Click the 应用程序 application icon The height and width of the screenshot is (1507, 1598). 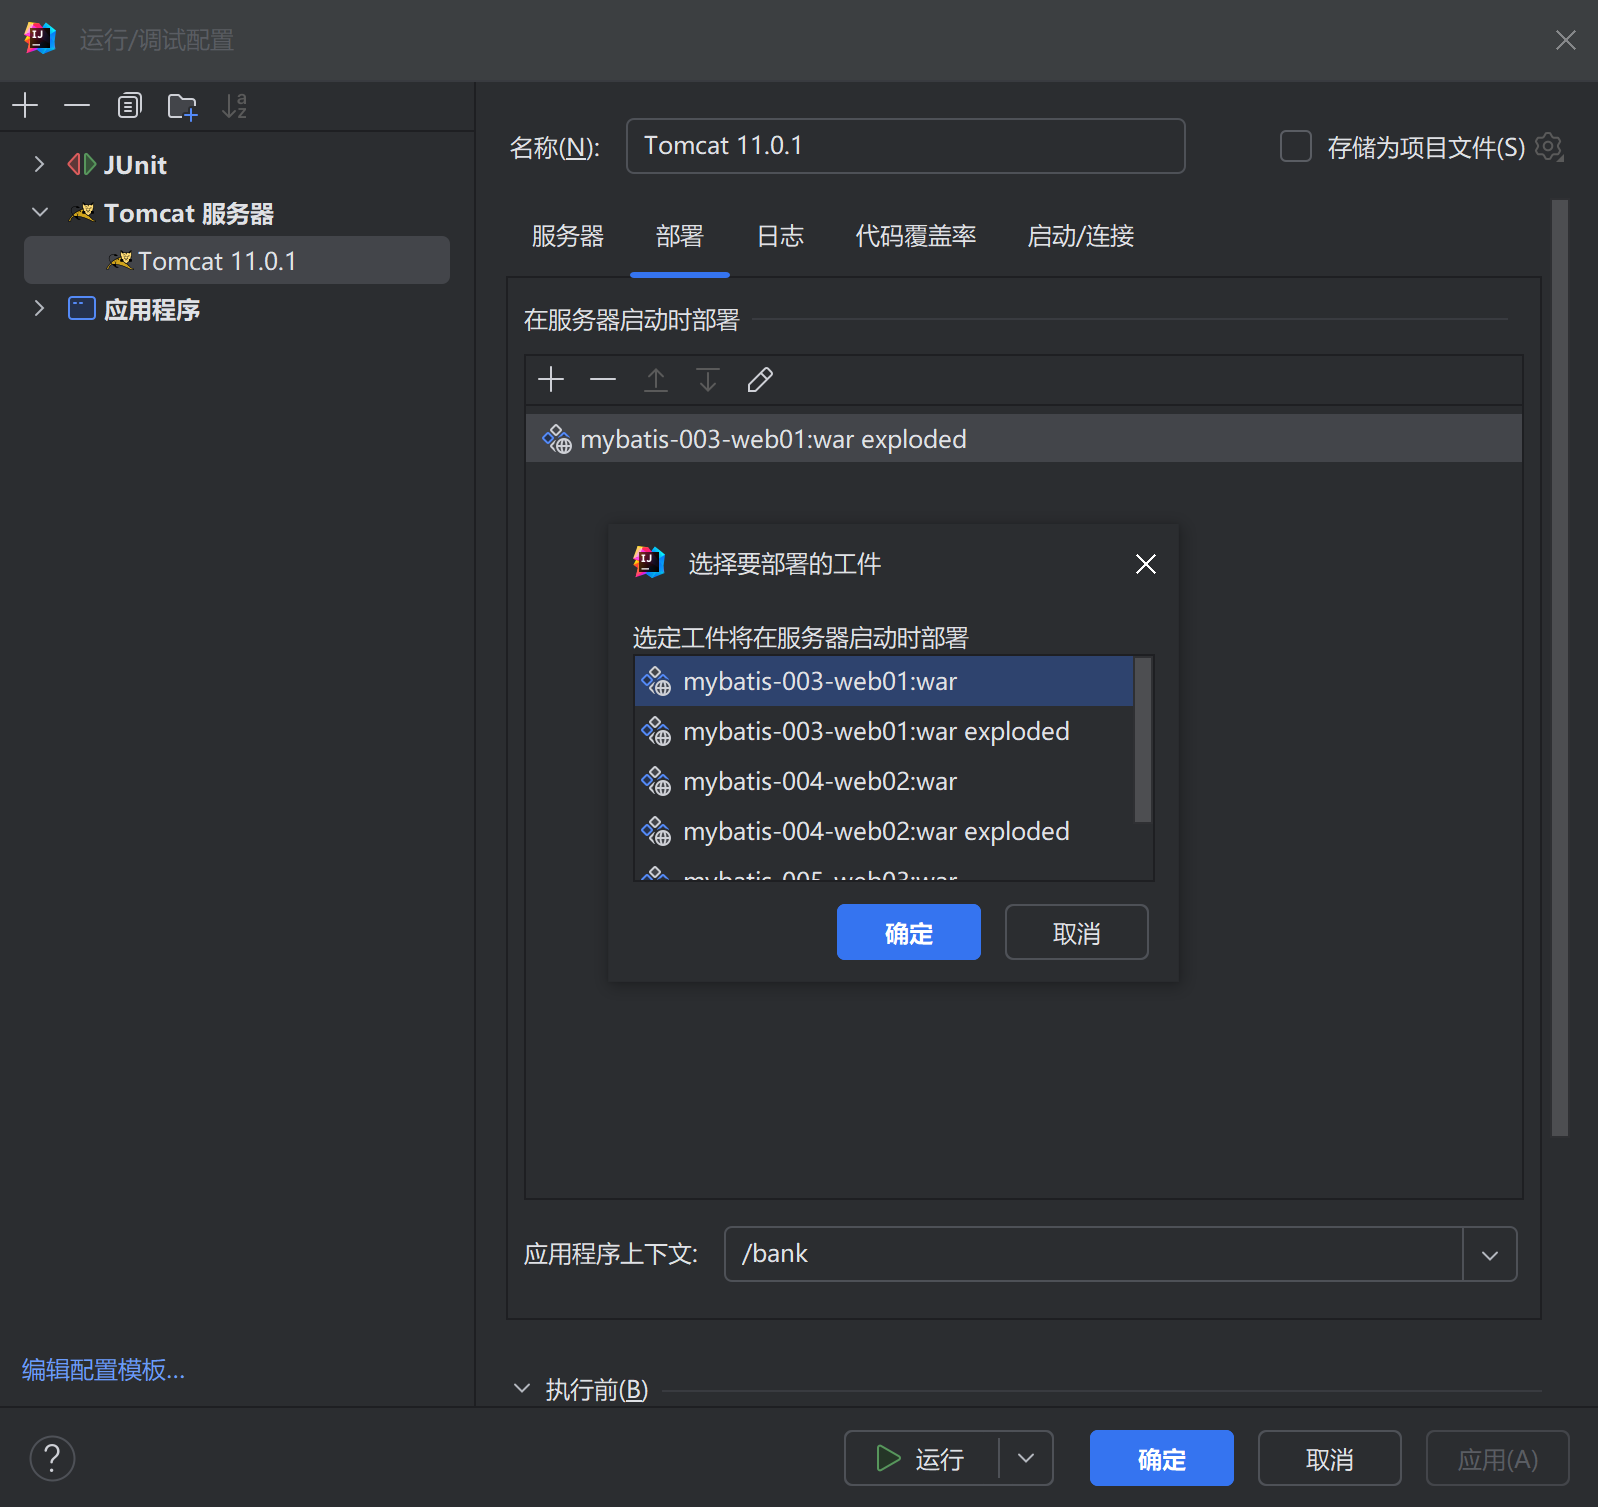coord(82,308)
